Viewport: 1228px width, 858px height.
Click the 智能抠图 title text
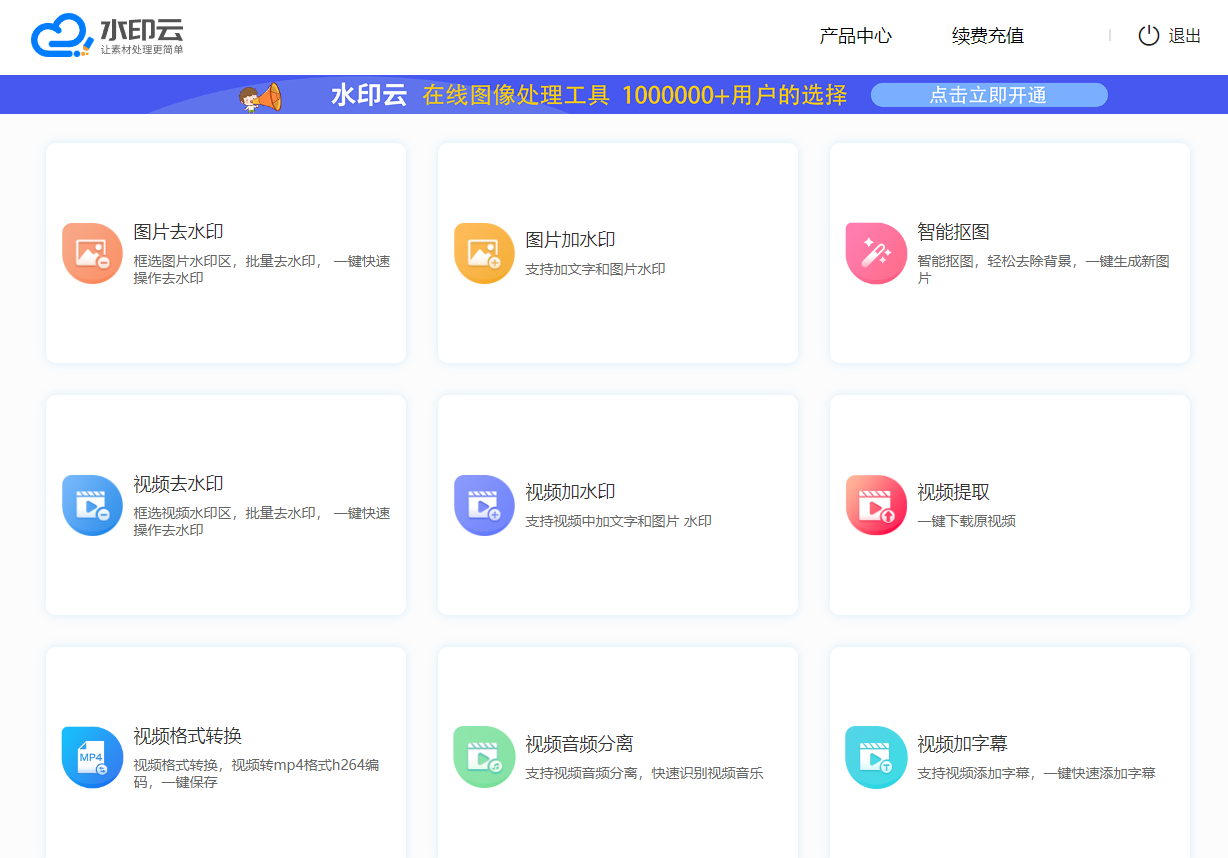pos(953,232)
